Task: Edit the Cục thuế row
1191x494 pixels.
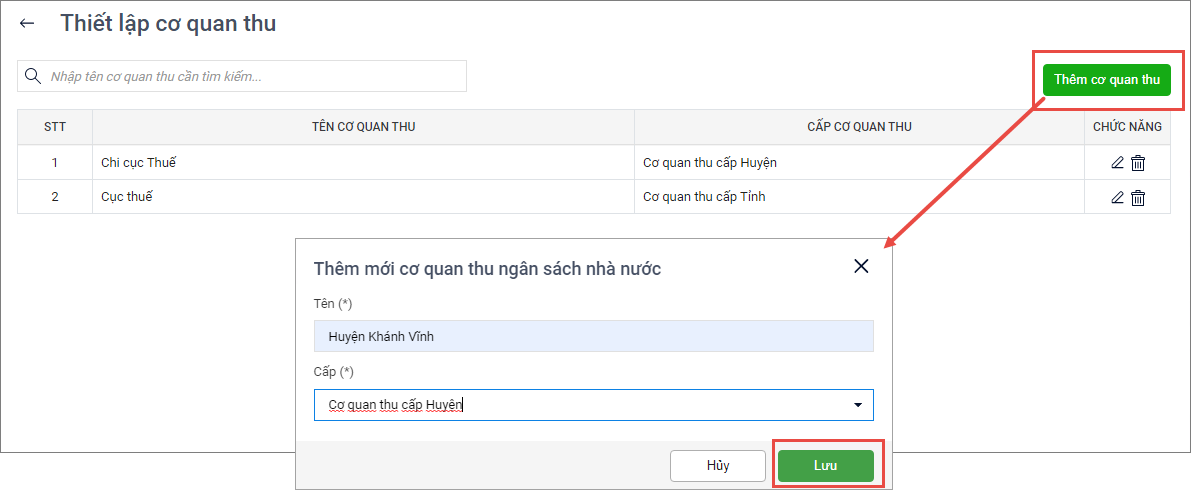Action: [x=1118, y=197]
